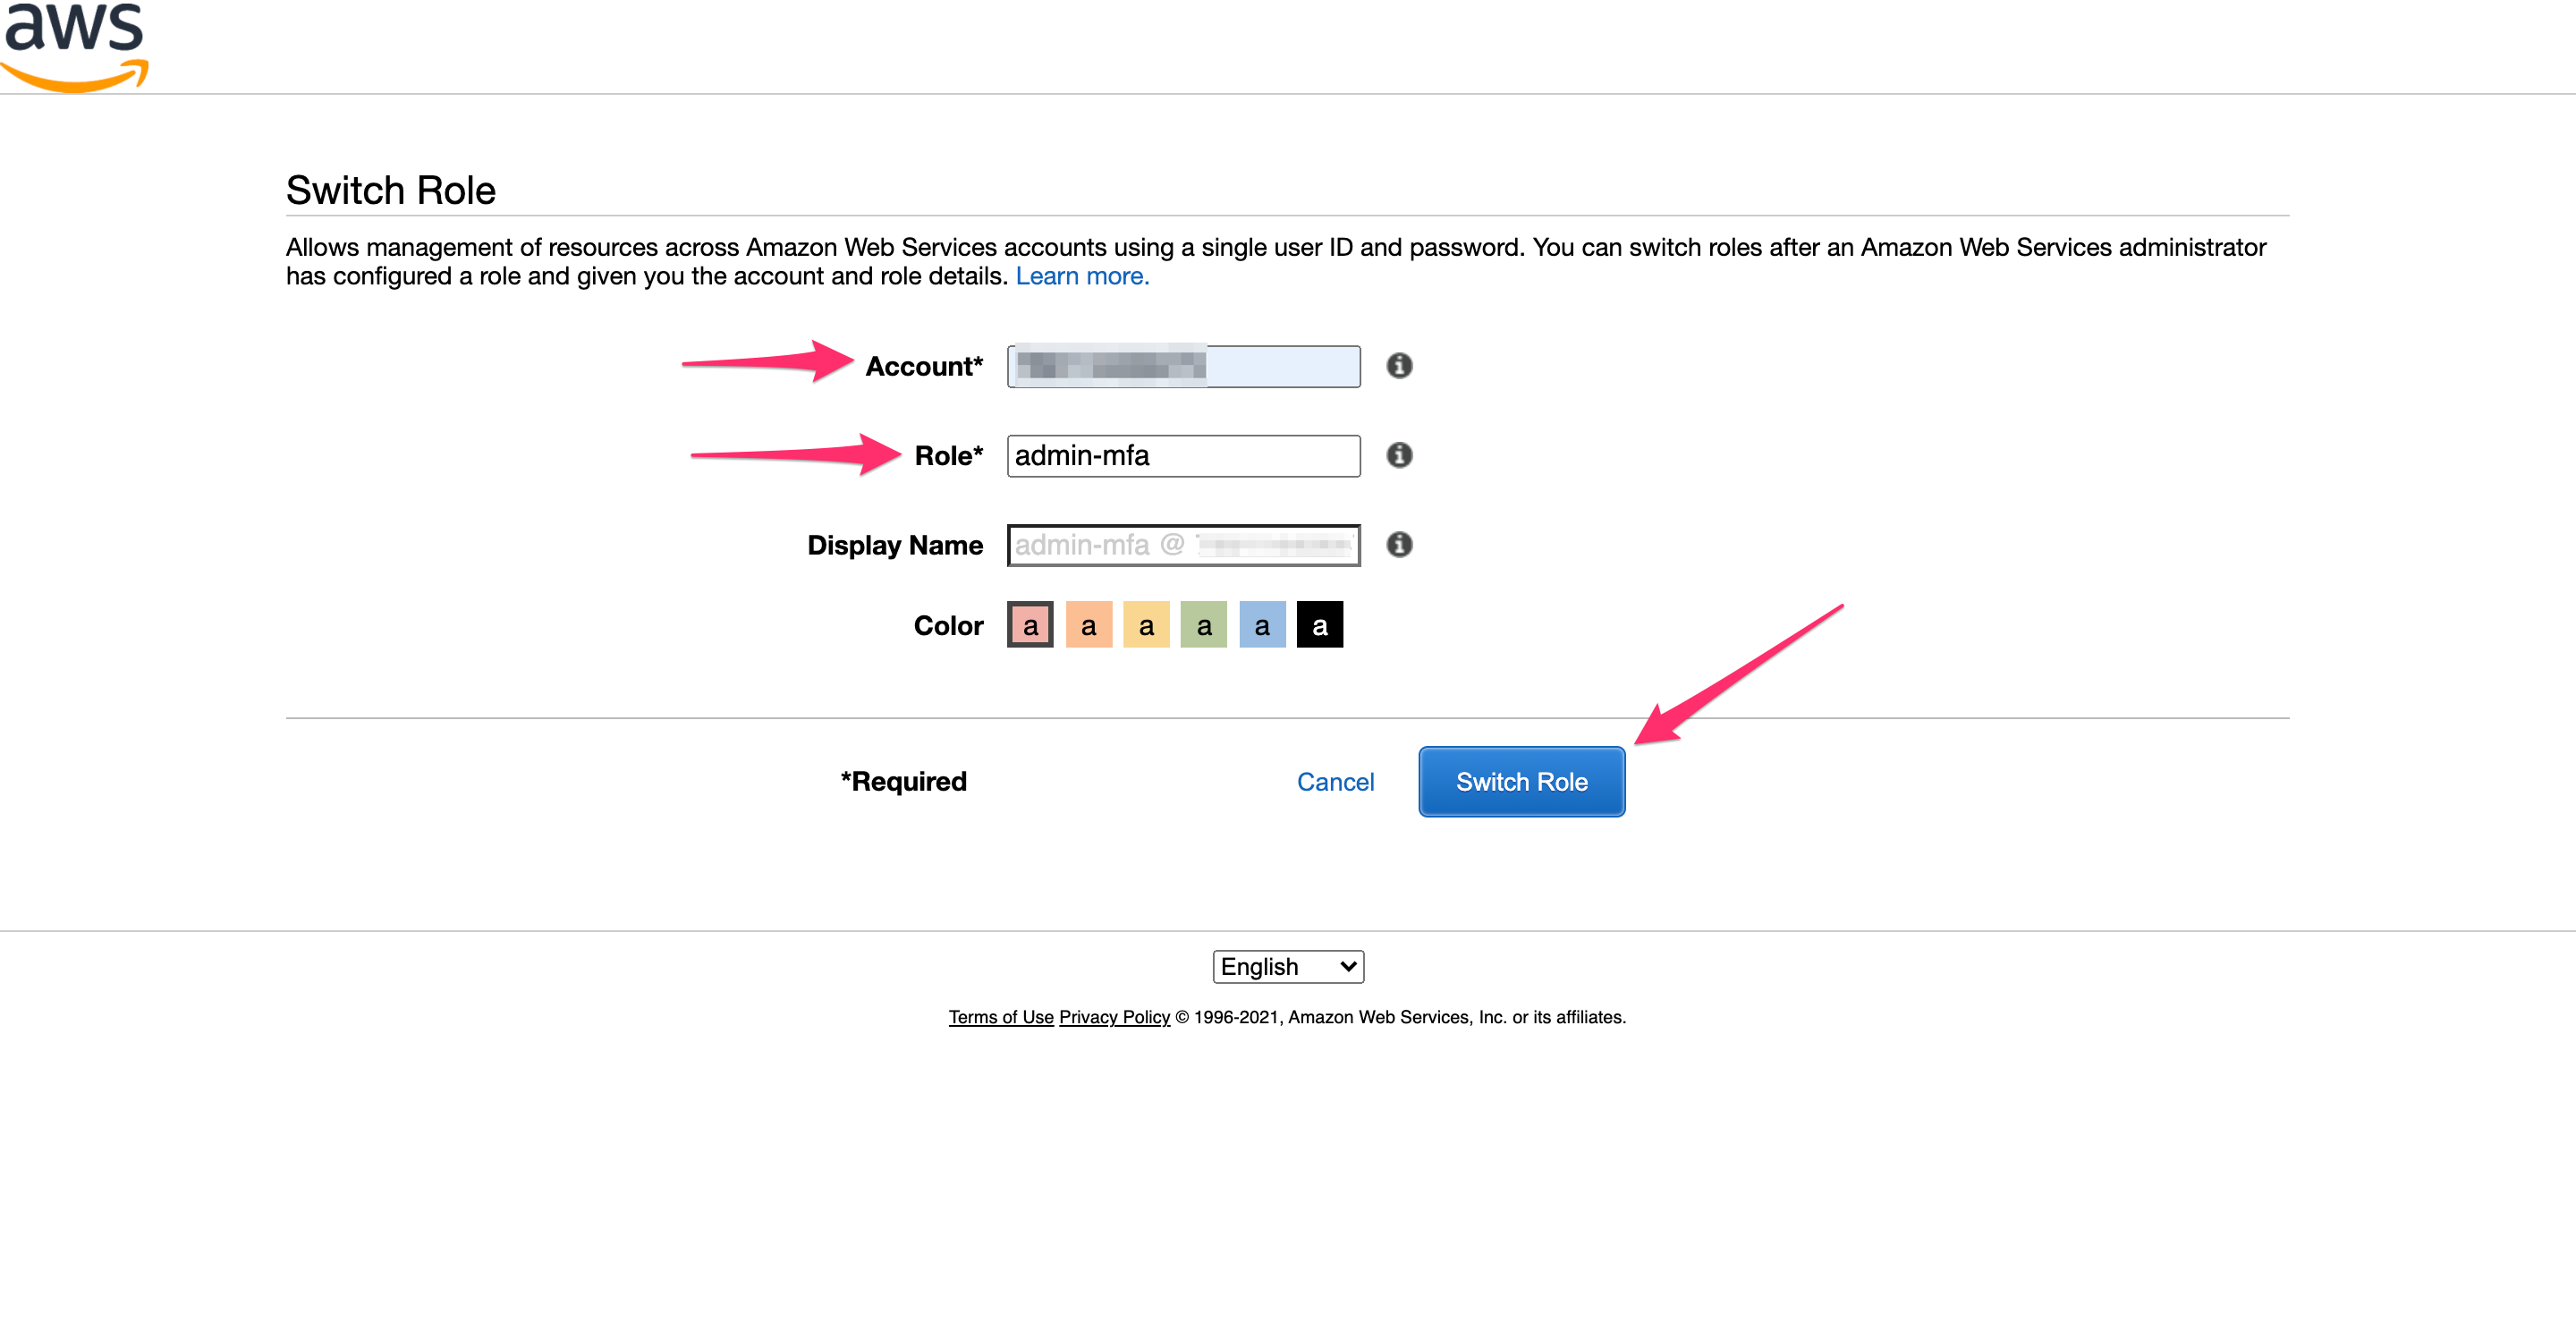Open the Privacy Policy link
Image resolution: width=2576 pixels, height=1322 pixels.
(1114, 1017)
